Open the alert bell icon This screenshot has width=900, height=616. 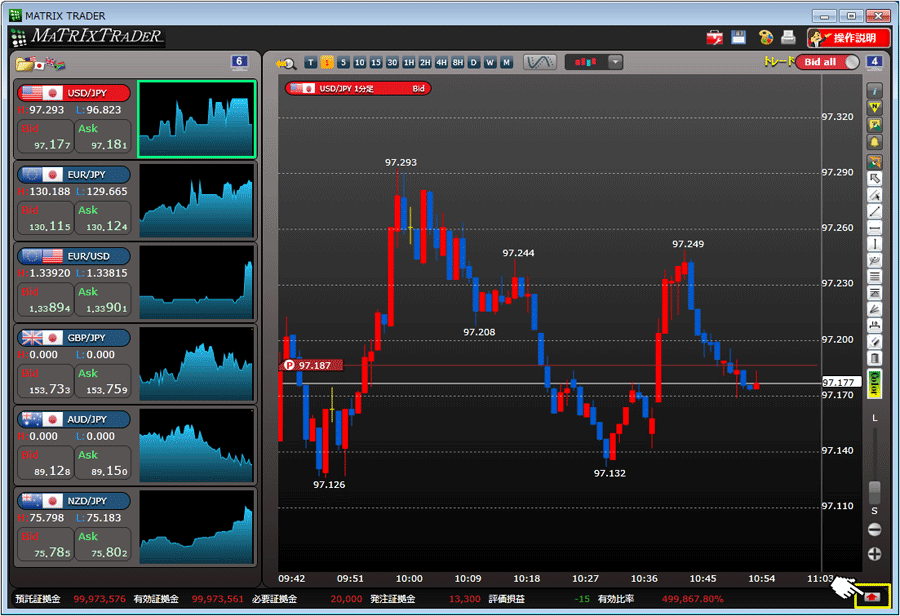(x=874, y=142)
